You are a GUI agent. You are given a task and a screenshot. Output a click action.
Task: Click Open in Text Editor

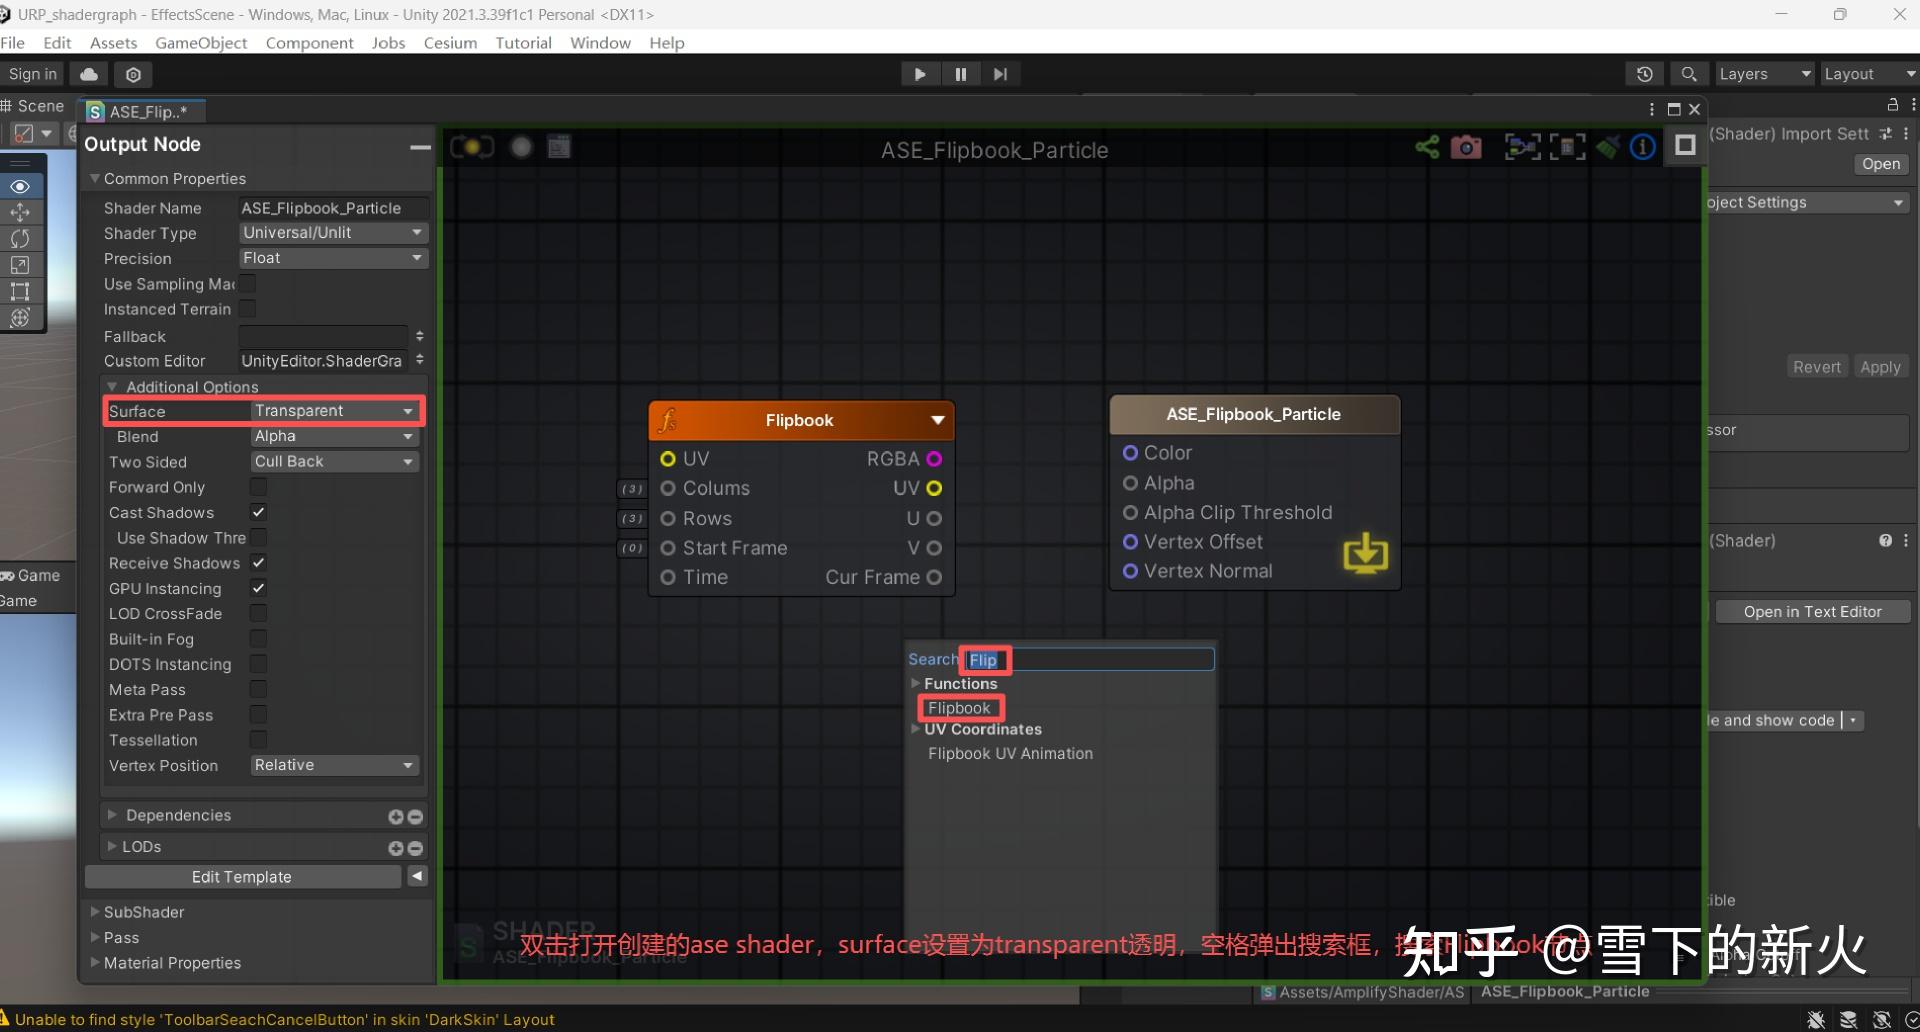(1812, 611)
